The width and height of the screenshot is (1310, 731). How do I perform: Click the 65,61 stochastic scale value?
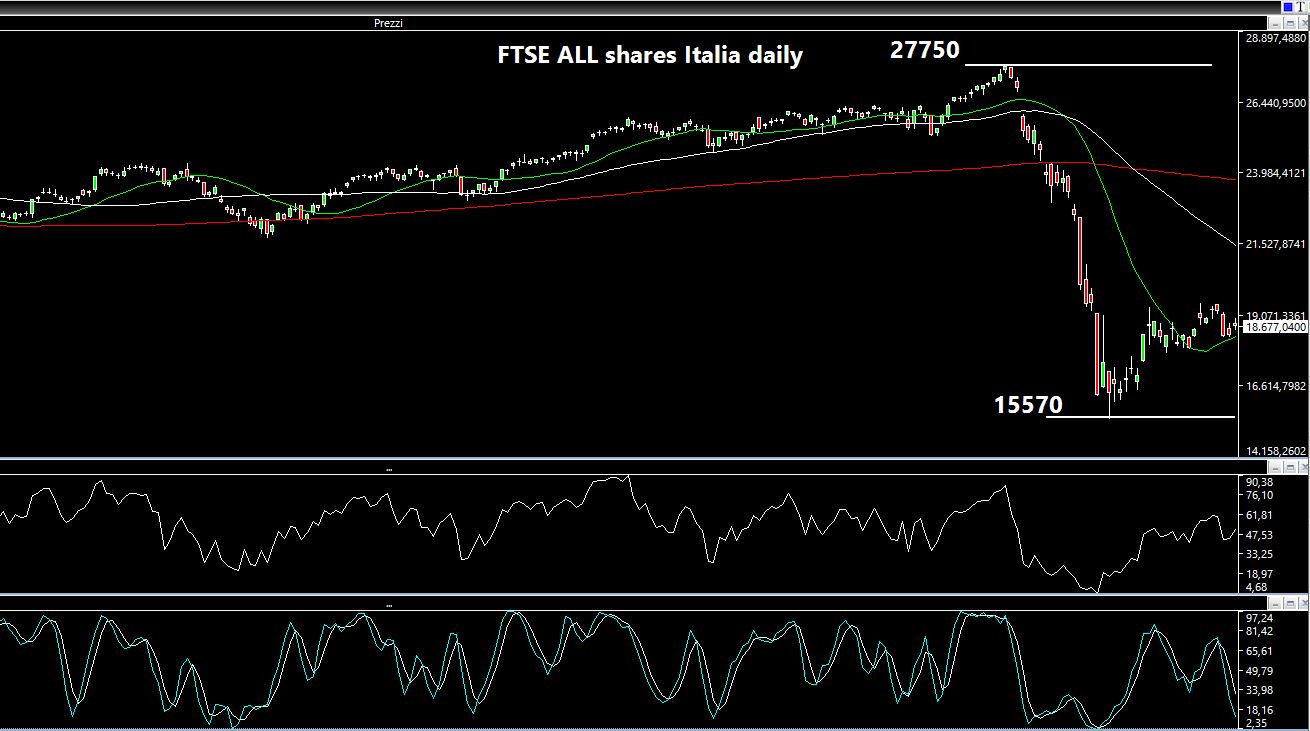pyautogui.click(x=1259, y=651)
